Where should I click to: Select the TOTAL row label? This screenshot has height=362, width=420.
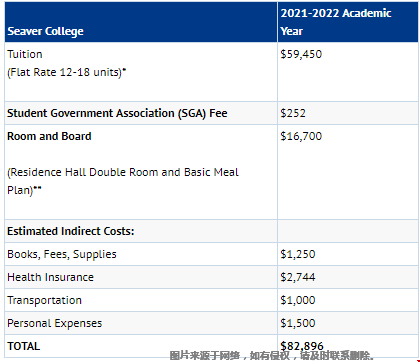click(x=23, y=346)
